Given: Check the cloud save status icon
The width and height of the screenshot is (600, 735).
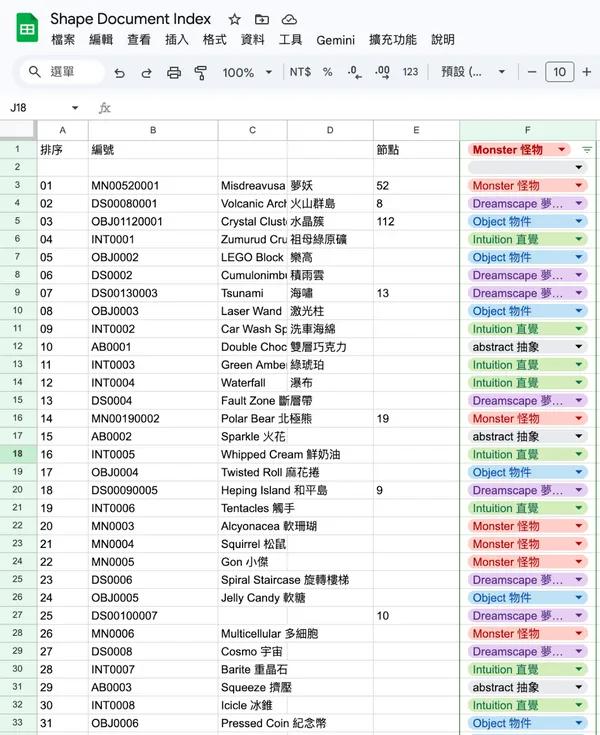Looking at the screenshot, I should tap(289, 19).
